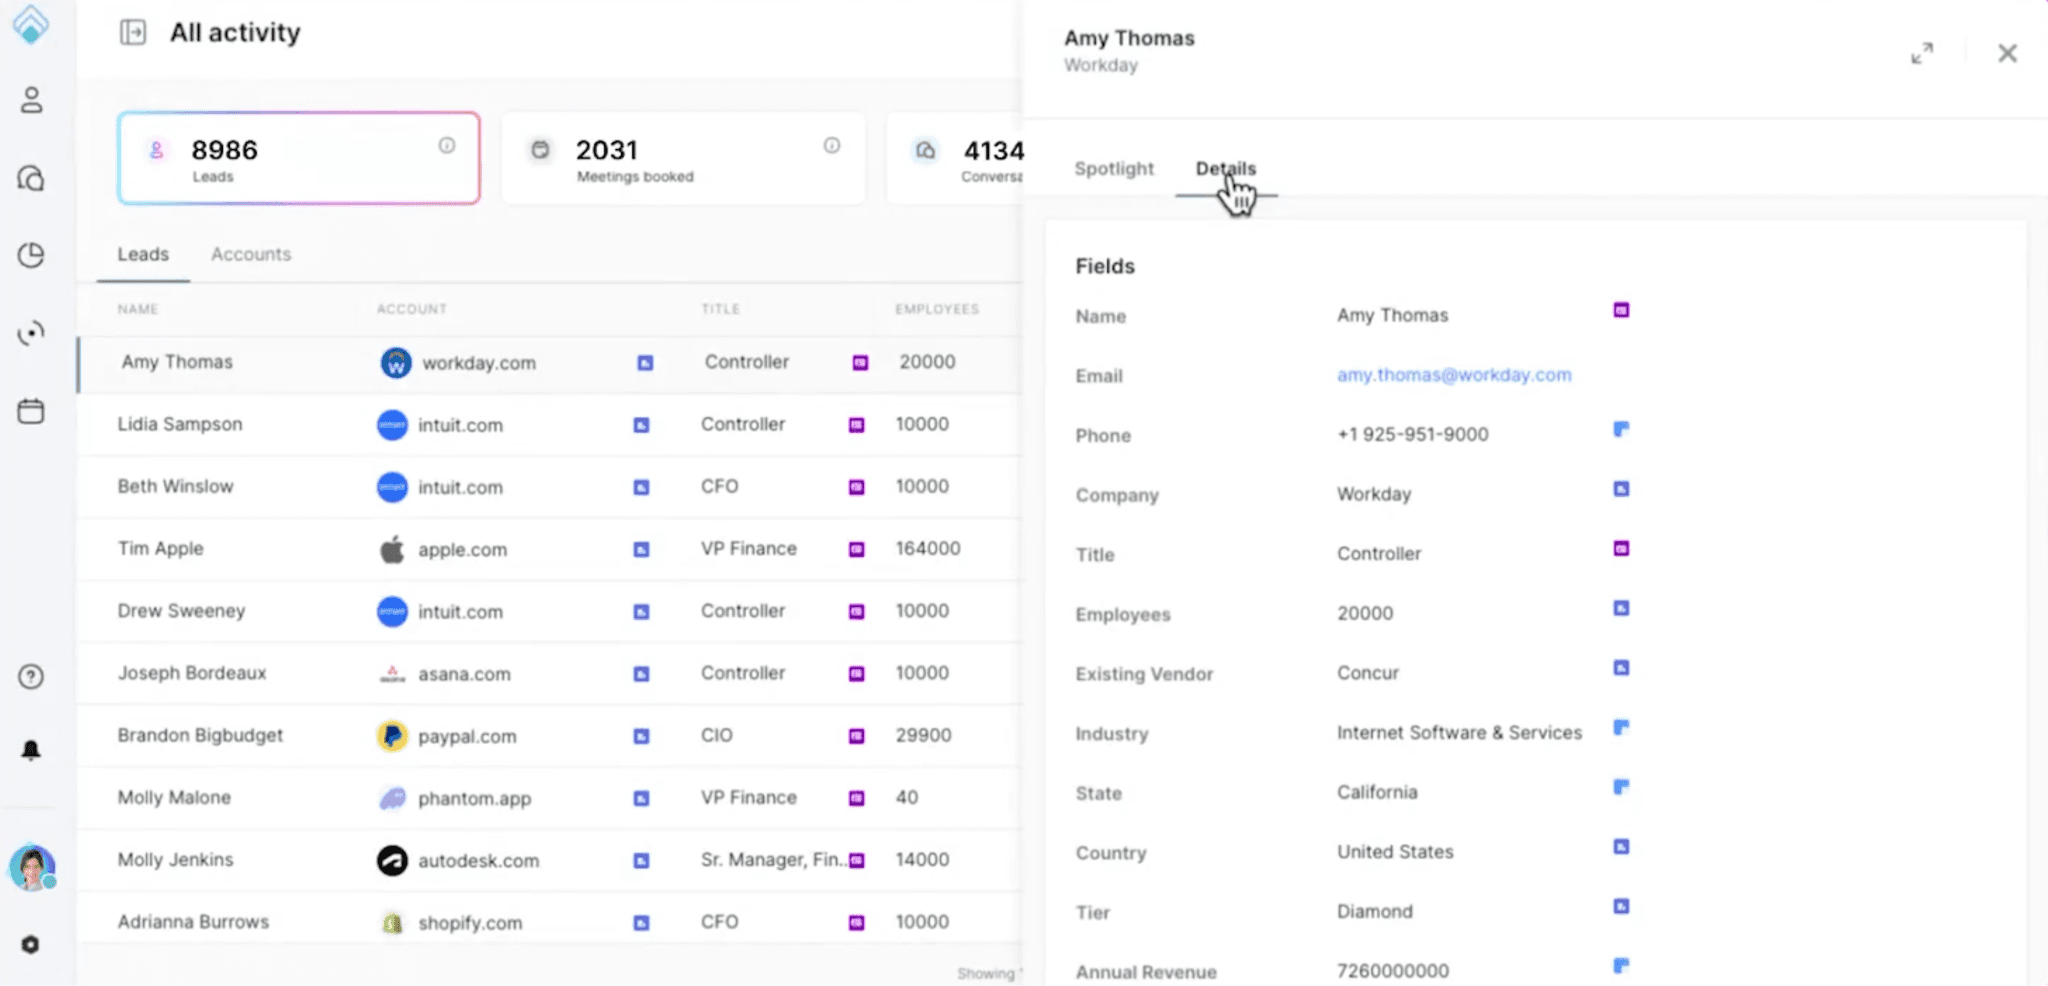Click the NAME column header
This screenshot has height=986, width=2048.
(x=138, y=309)
